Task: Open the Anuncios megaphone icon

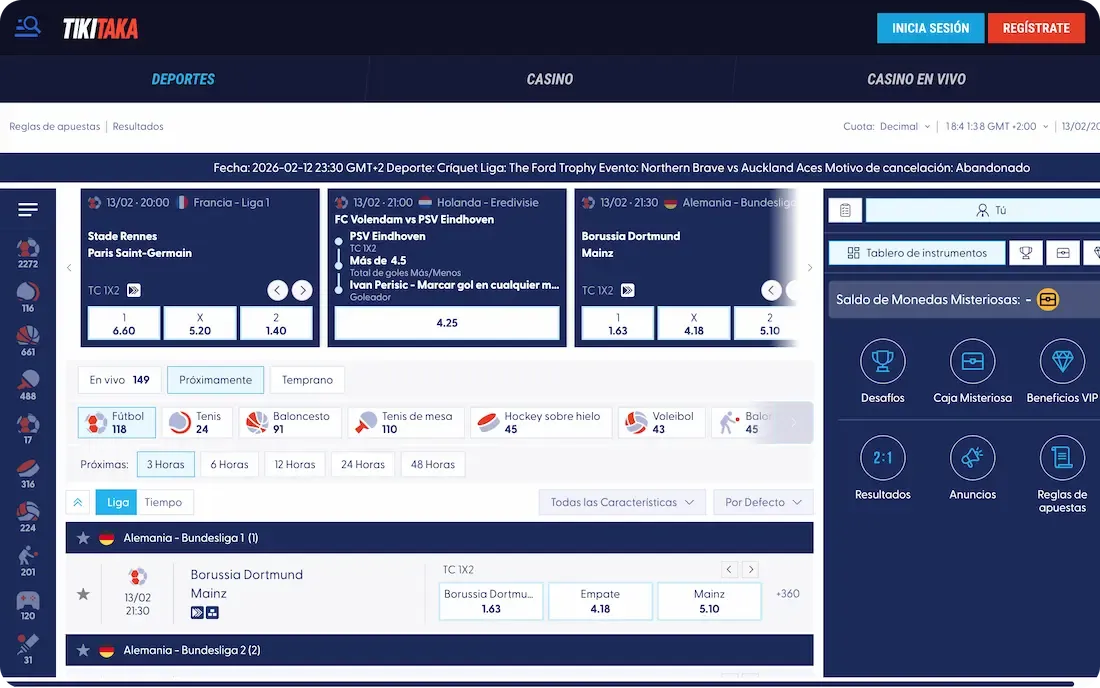Action: (x=972, y=458)
